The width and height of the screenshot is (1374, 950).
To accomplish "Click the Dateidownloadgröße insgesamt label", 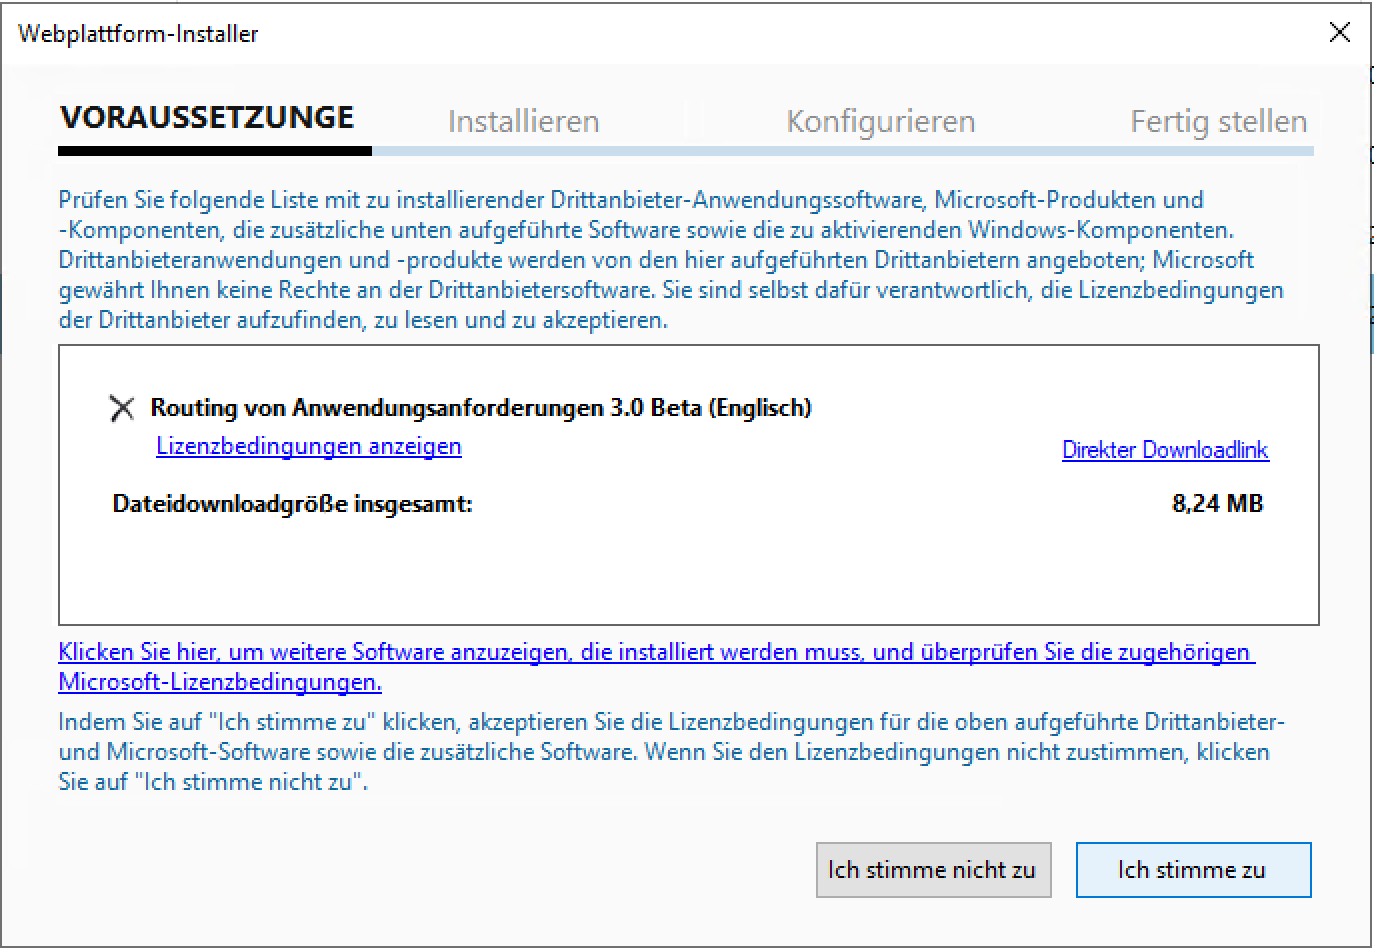I will pos(292,504).
